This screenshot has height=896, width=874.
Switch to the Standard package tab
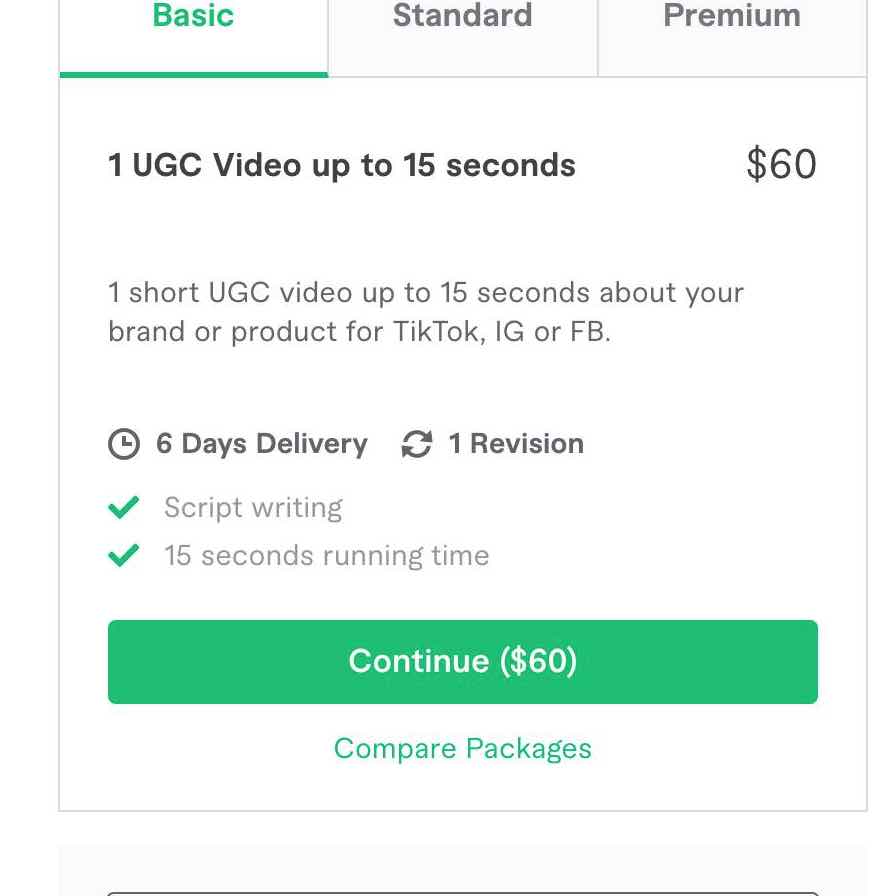[463, 35]
